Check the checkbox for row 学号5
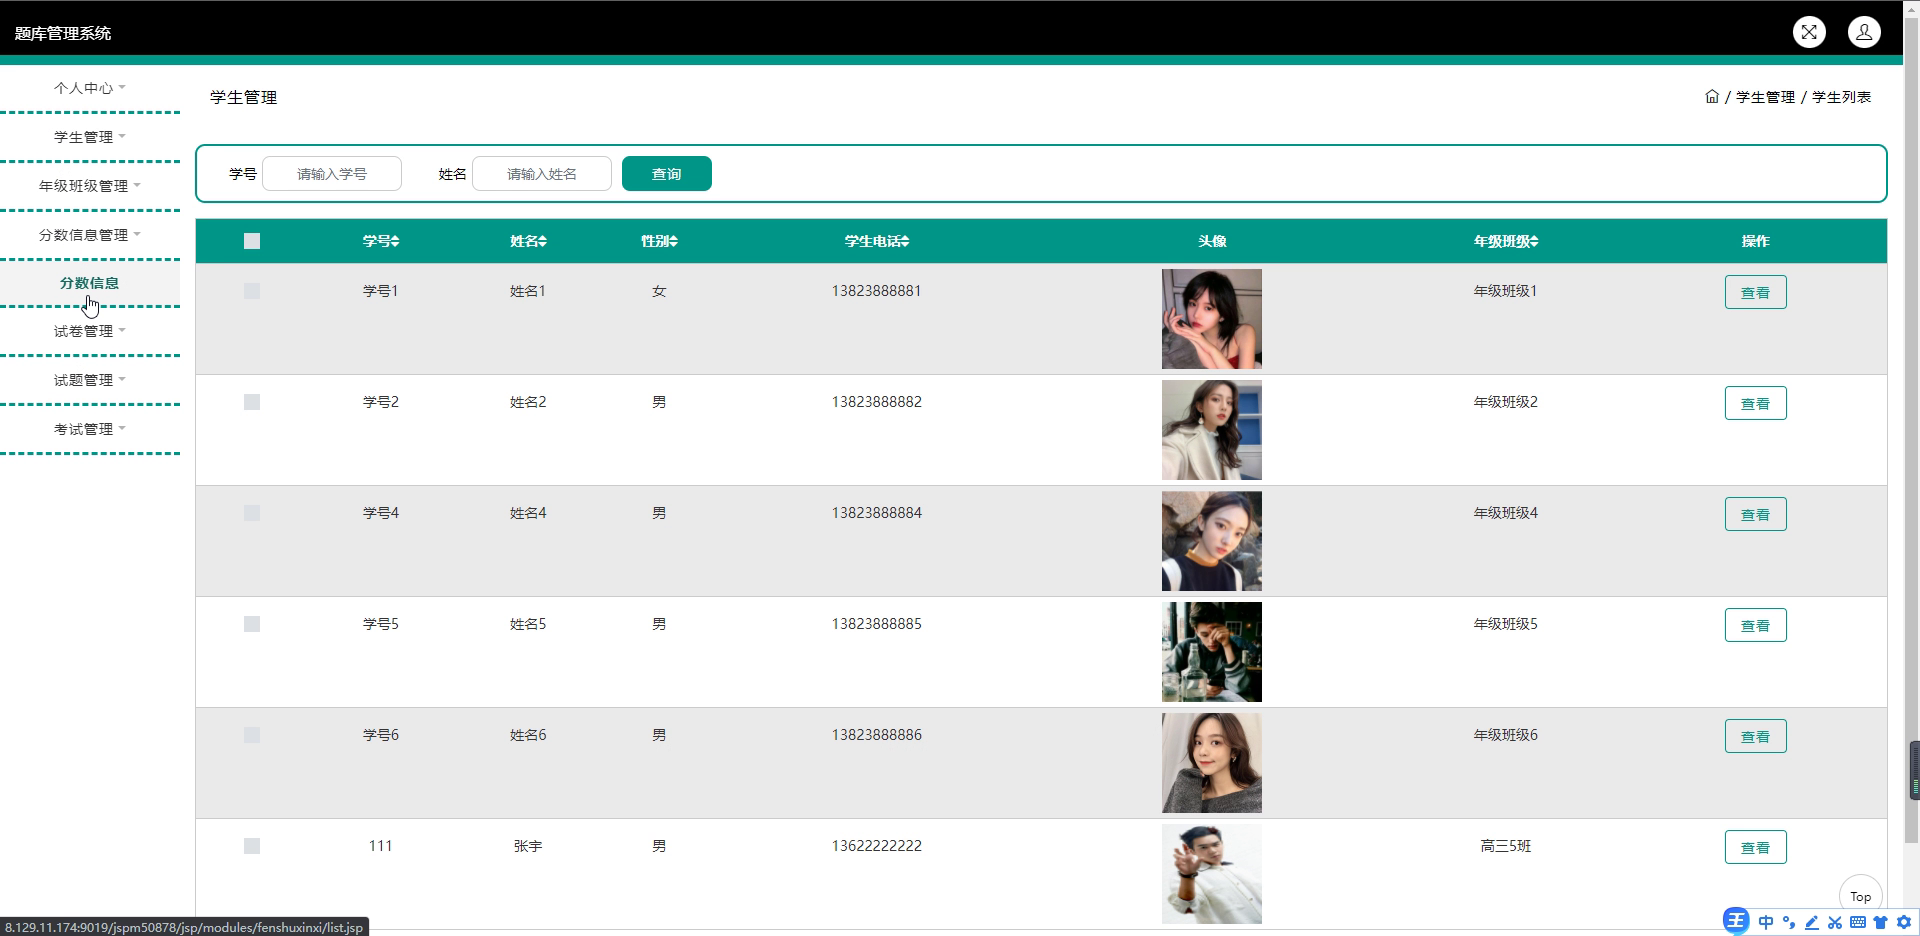Viewport: 1920px width, 936px height. click(x=252, y=624)
